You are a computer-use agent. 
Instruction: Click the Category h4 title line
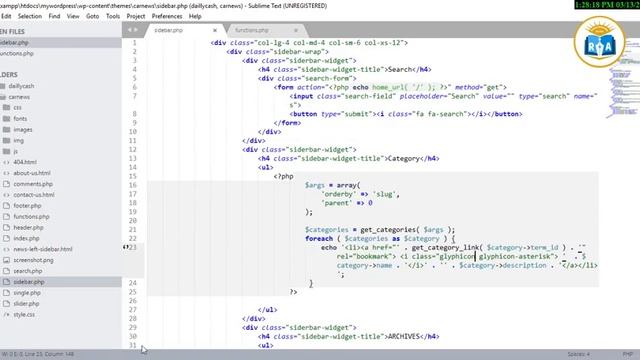click(349, 159)
